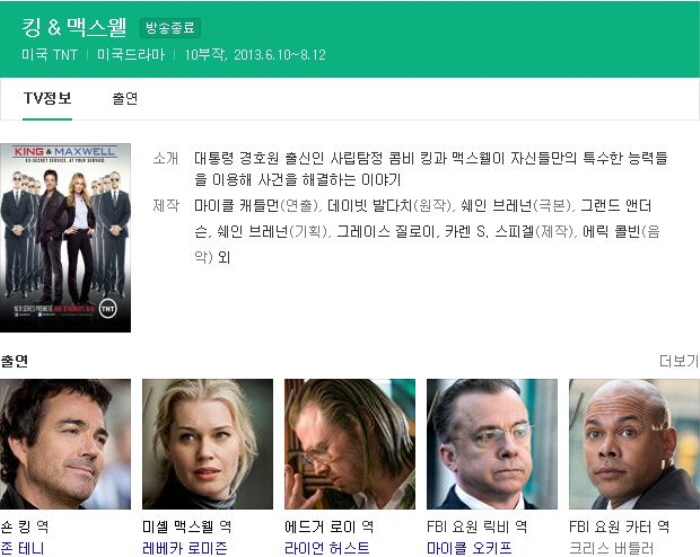
Task: Open the TV정보 tab
Action: [x=47, y=98]
